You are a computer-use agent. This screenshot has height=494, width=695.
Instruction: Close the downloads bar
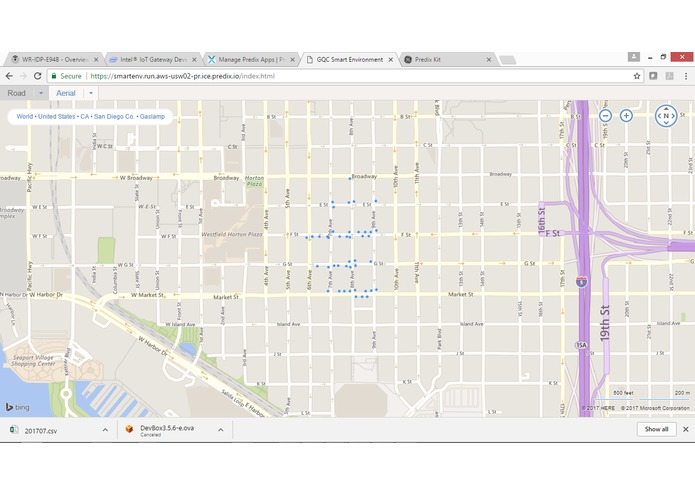[x=685, y=429]
